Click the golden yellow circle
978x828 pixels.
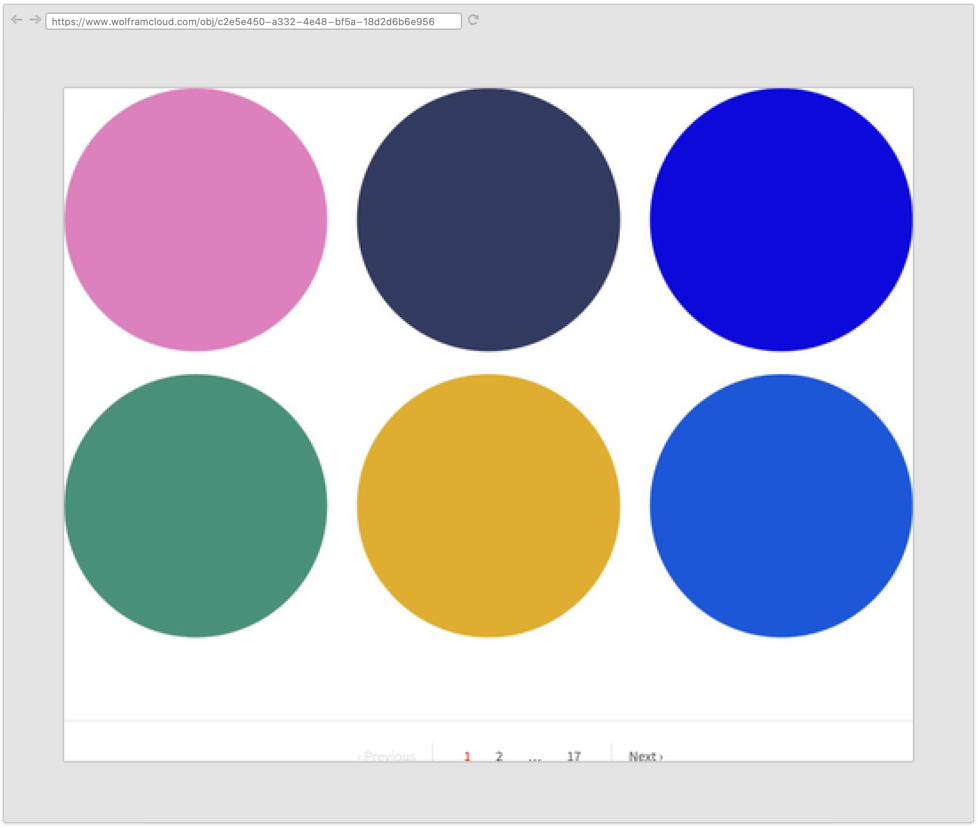coord(488,506)
